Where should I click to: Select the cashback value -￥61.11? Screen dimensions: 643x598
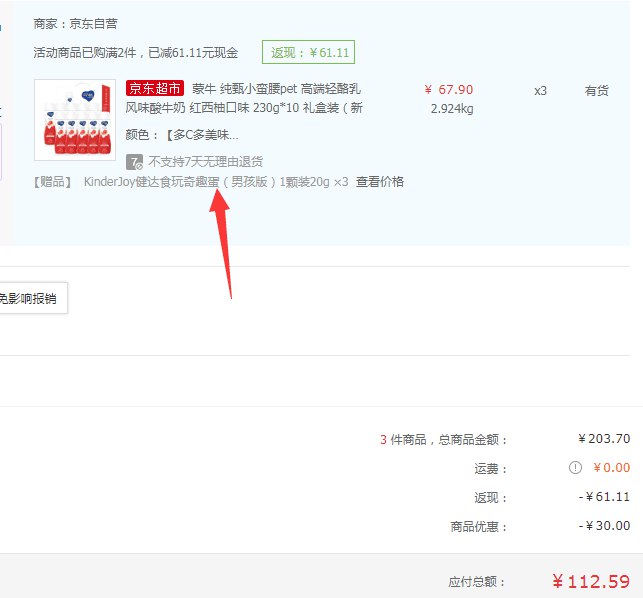pos(604,497)
